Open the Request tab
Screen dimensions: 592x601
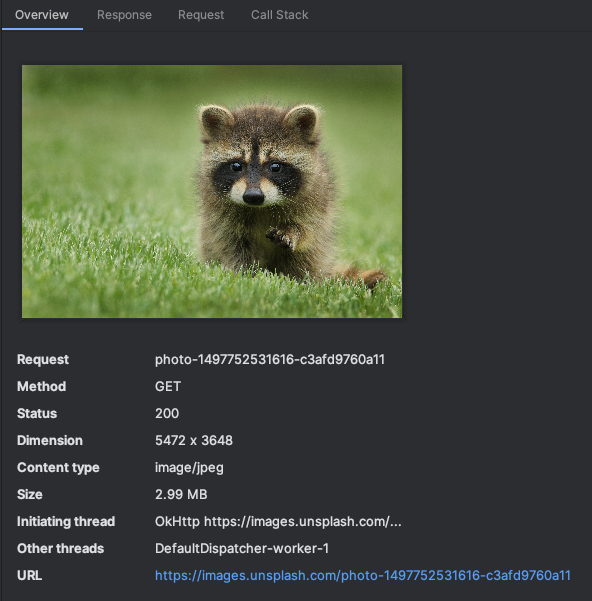coord(201,15)
